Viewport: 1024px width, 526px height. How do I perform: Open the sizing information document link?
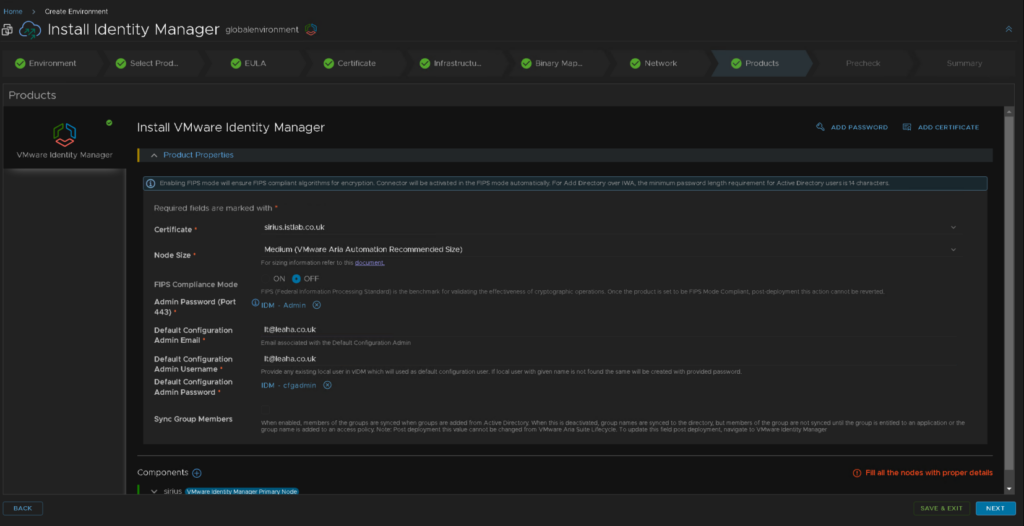pyautogui.click(x=370, y=263)
